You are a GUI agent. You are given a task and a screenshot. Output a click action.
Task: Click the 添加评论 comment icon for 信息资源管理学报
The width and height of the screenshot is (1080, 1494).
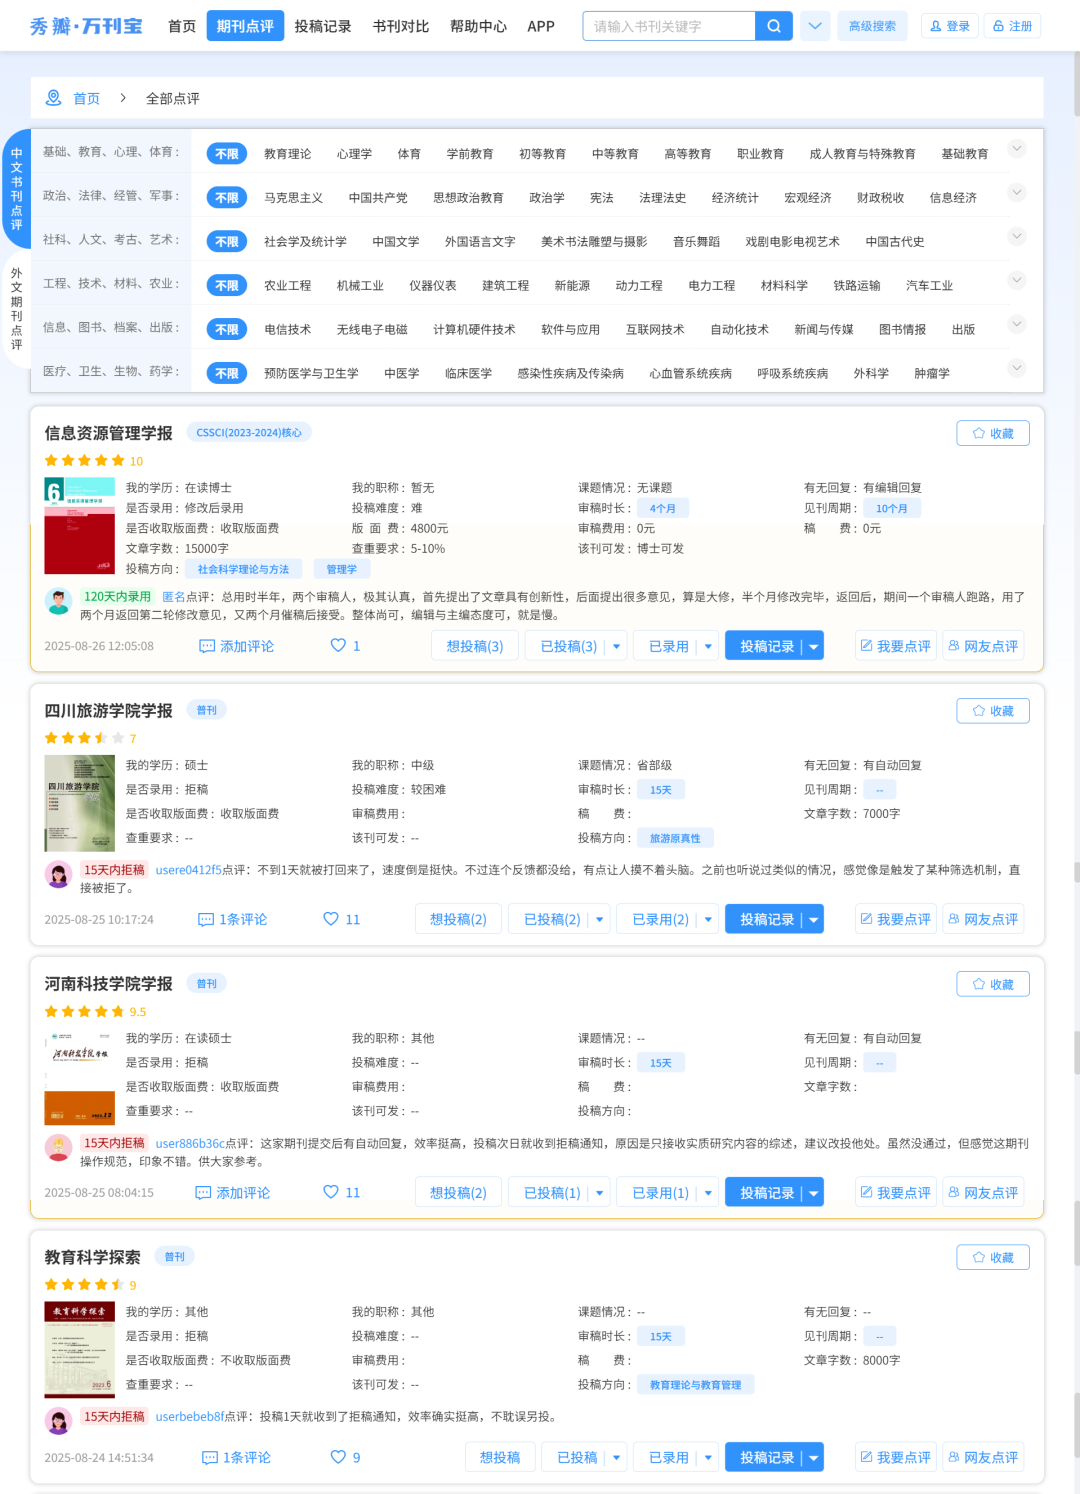207,646
